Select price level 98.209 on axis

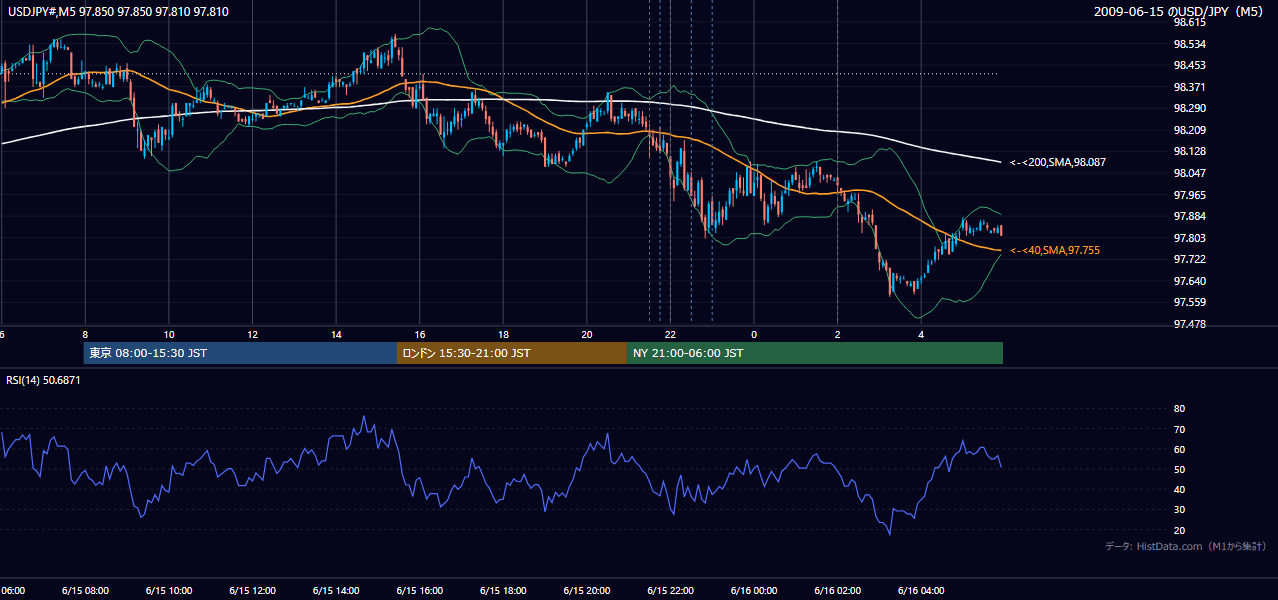pyautogui.click(x=1189, y=130)
